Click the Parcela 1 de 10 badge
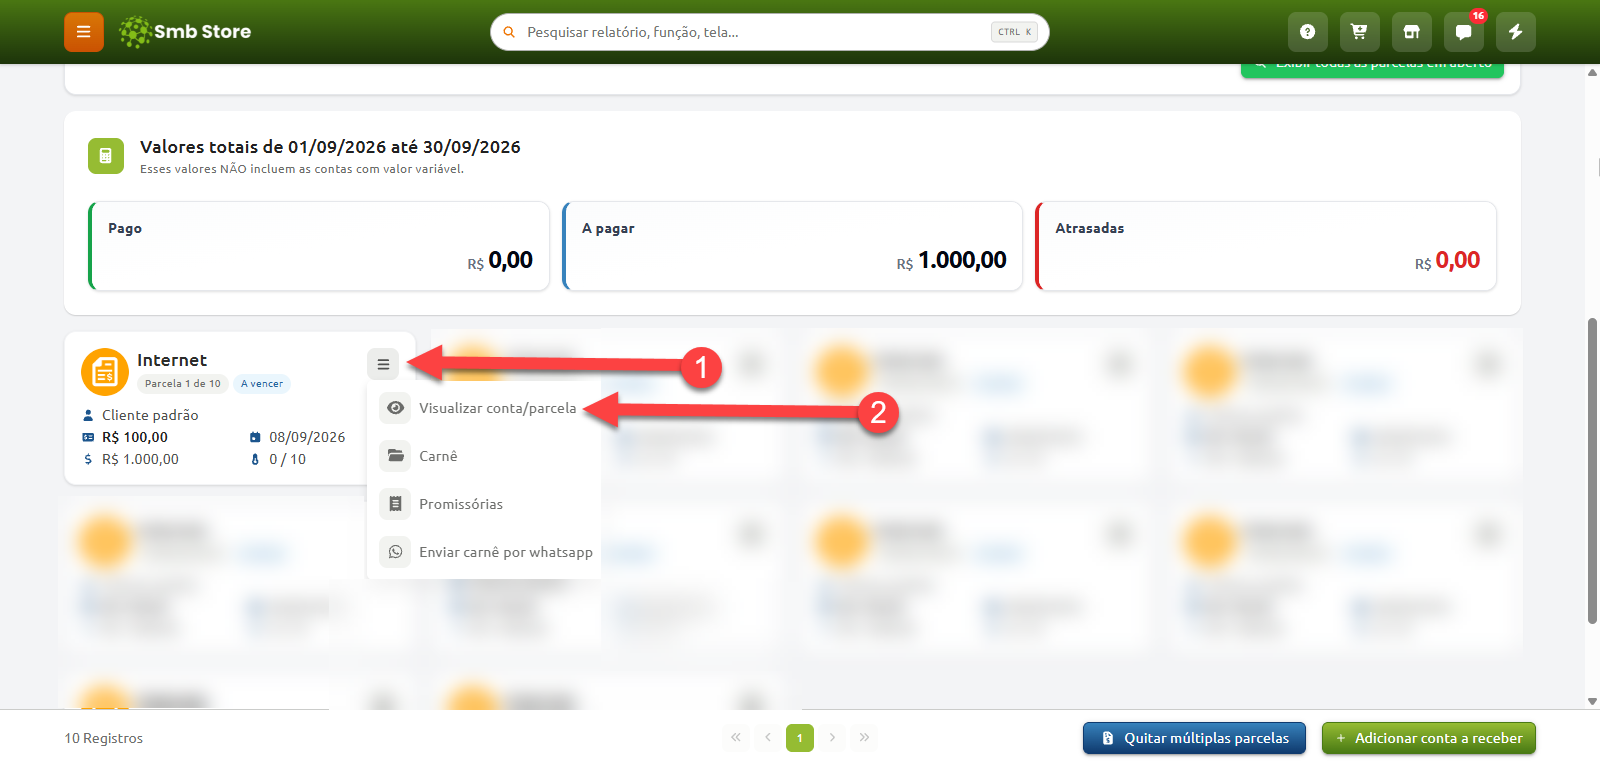Image resolution: width=1600 pixels, height=765 pixels. pyautogui.click(x=183, y=384)
